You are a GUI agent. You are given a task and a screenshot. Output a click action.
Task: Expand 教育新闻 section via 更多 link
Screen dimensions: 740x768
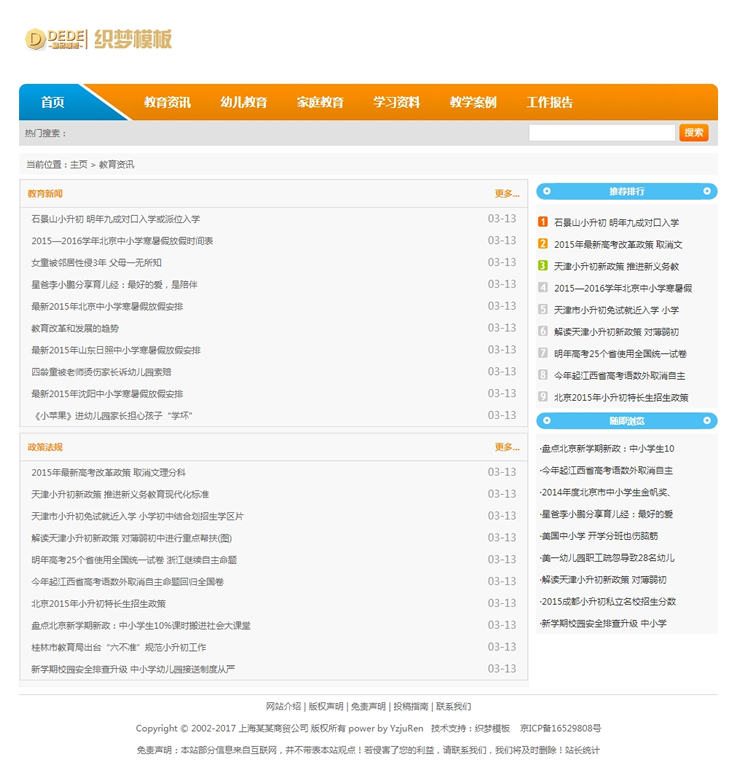[506, 194]
